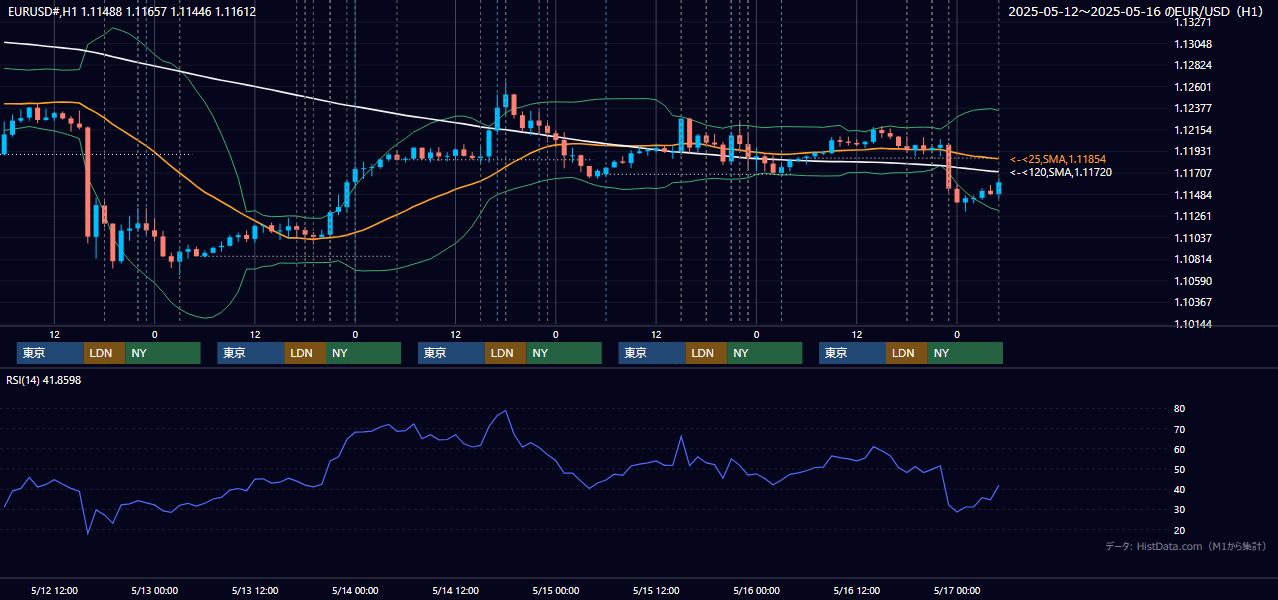Click price axis value 1.12154
Screen dimensions: 1278x600
[1192, 130]
